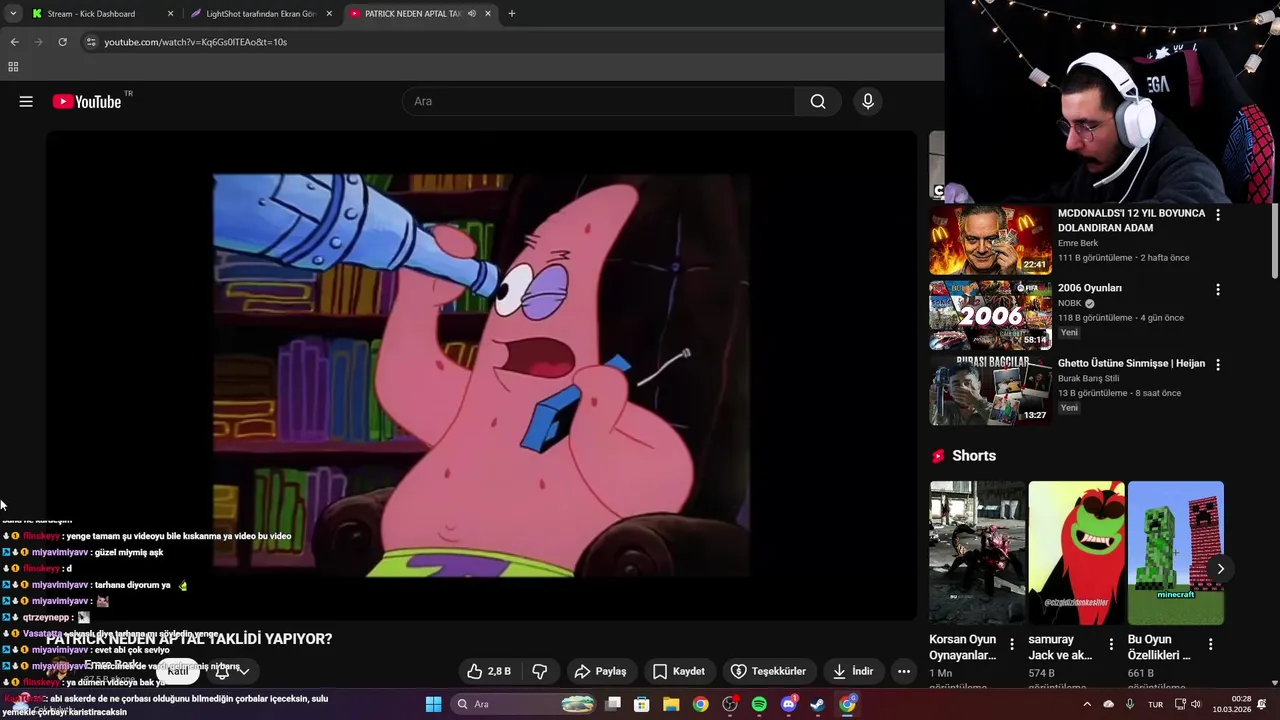Viewport: 1280px width, 720px height.
Task: Open the Ghetto Üstüne Sinmişe thumbnail
Action: pos(990,390)
